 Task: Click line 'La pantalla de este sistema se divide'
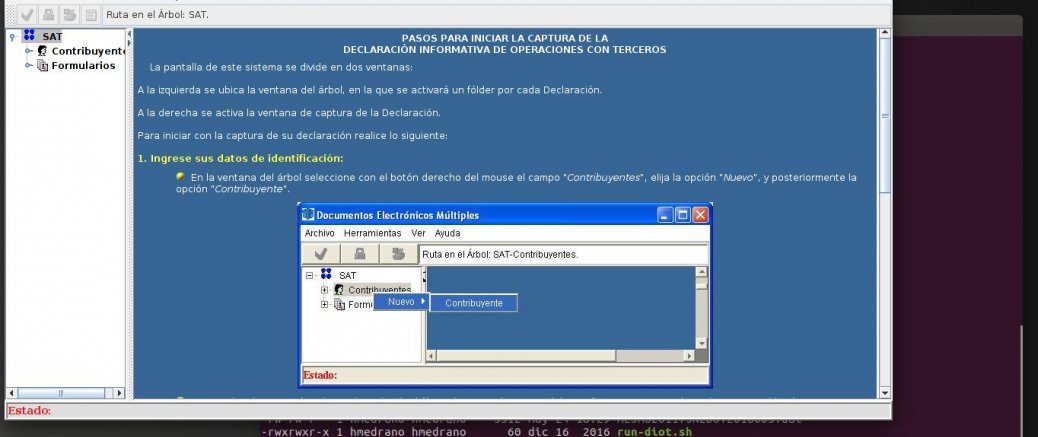(281, 67)
